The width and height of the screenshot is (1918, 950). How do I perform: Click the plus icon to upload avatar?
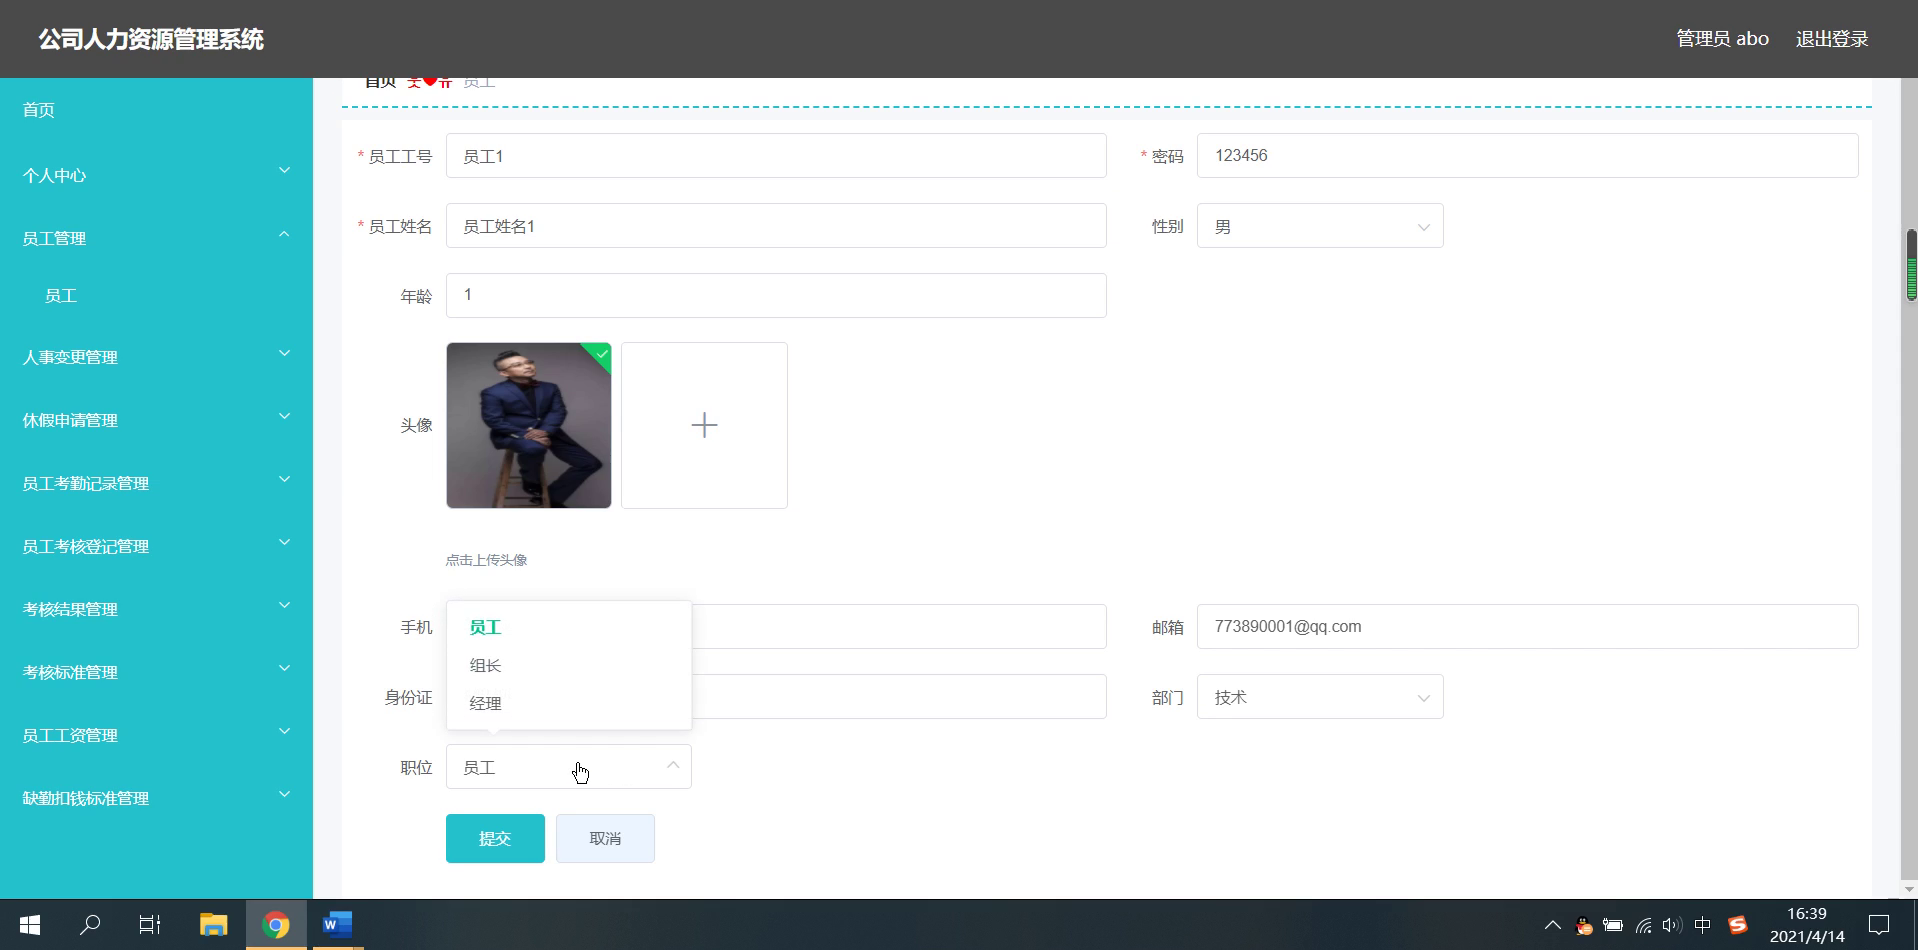pos(704,425)
